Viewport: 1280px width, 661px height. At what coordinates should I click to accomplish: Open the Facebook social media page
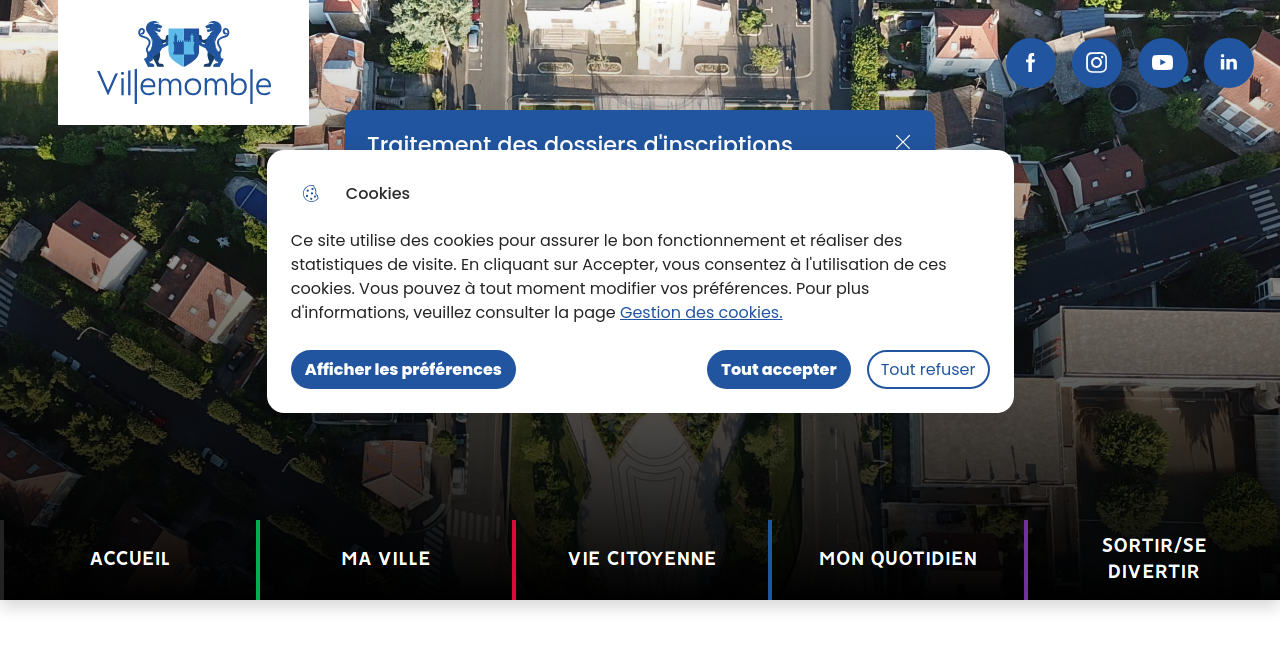pos(1030,63)
